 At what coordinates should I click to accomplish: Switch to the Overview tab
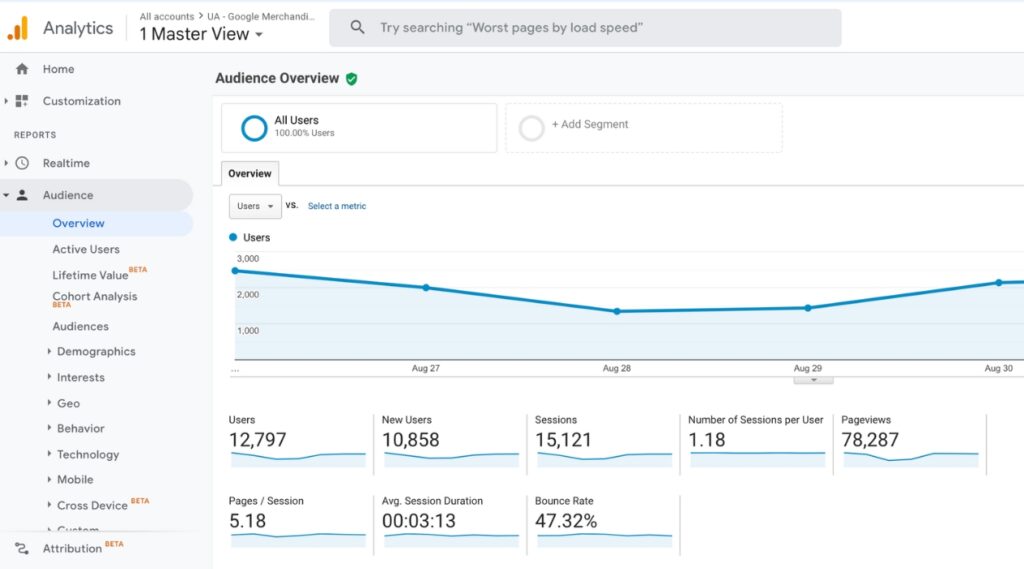pyautogui.click(x=250, y=174)
